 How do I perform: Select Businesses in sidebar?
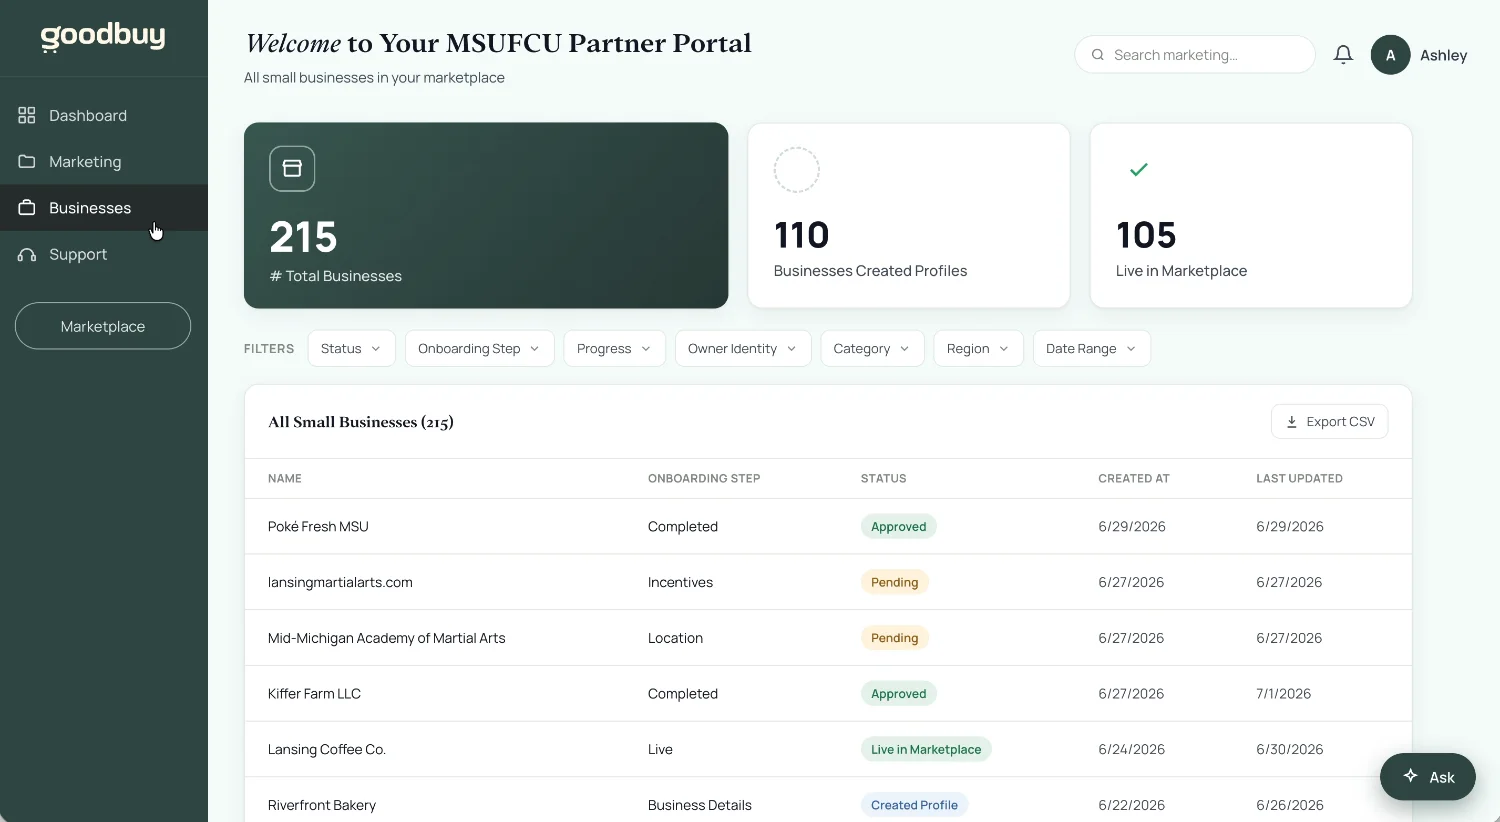pos(104,208)
